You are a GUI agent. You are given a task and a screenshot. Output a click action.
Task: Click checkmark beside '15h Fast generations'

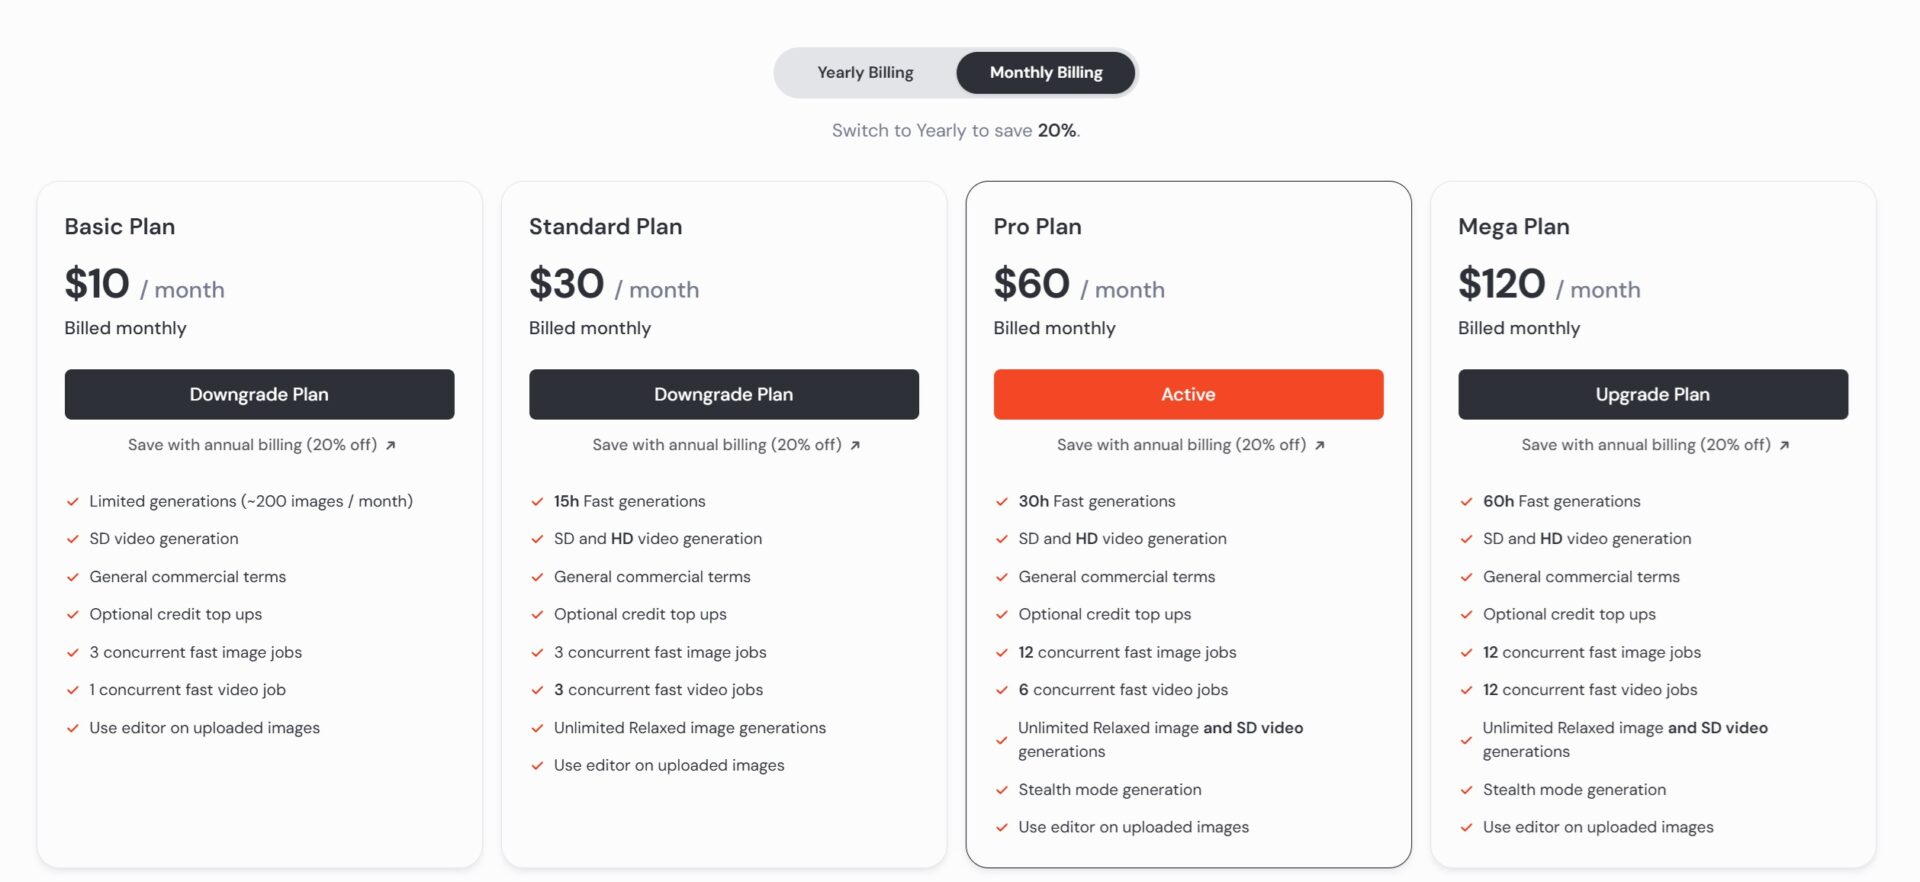point(537,502)
